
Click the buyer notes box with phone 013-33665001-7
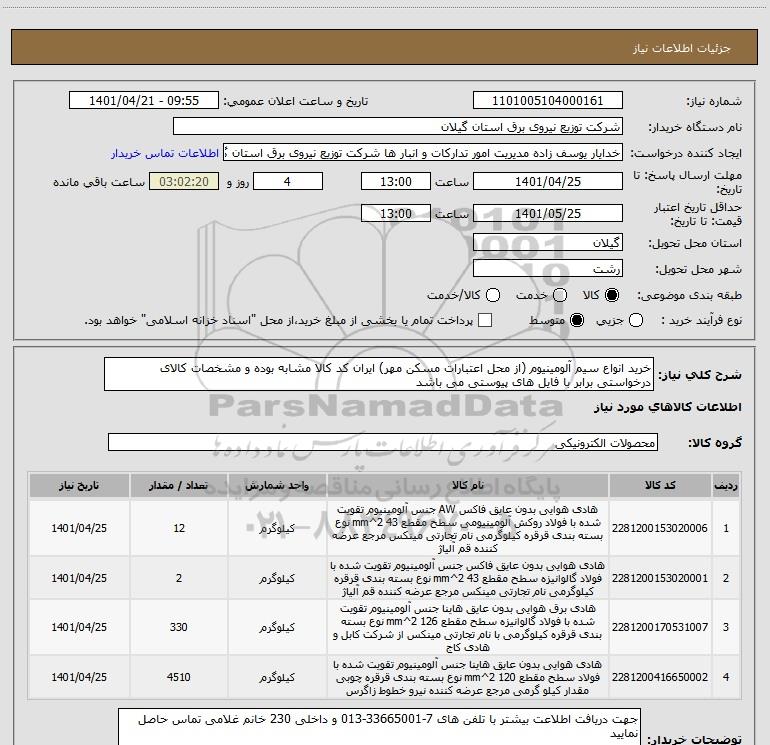pos(379,727)
